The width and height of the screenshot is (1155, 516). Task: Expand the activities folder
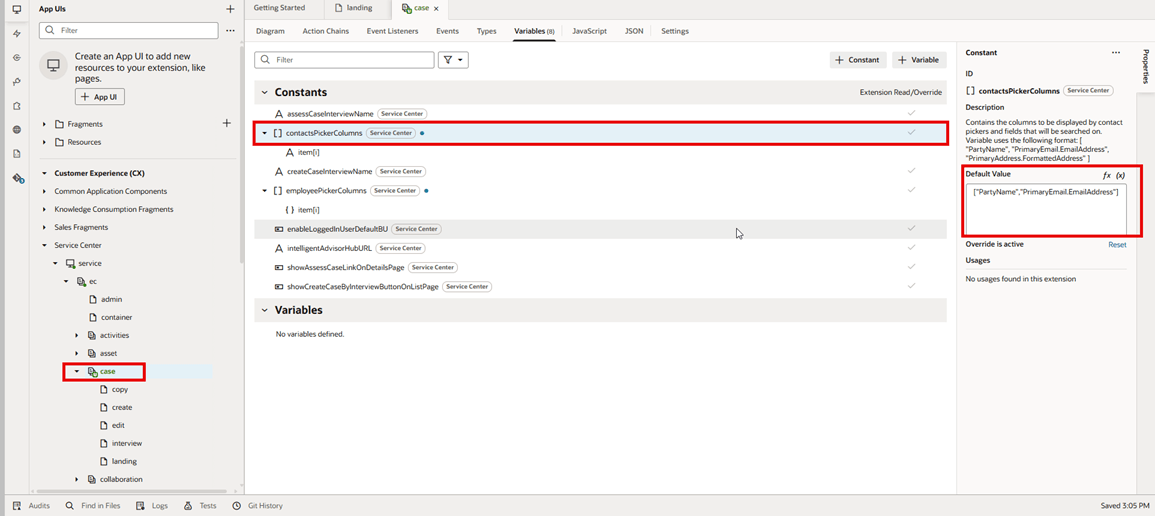tap(77, 336)
